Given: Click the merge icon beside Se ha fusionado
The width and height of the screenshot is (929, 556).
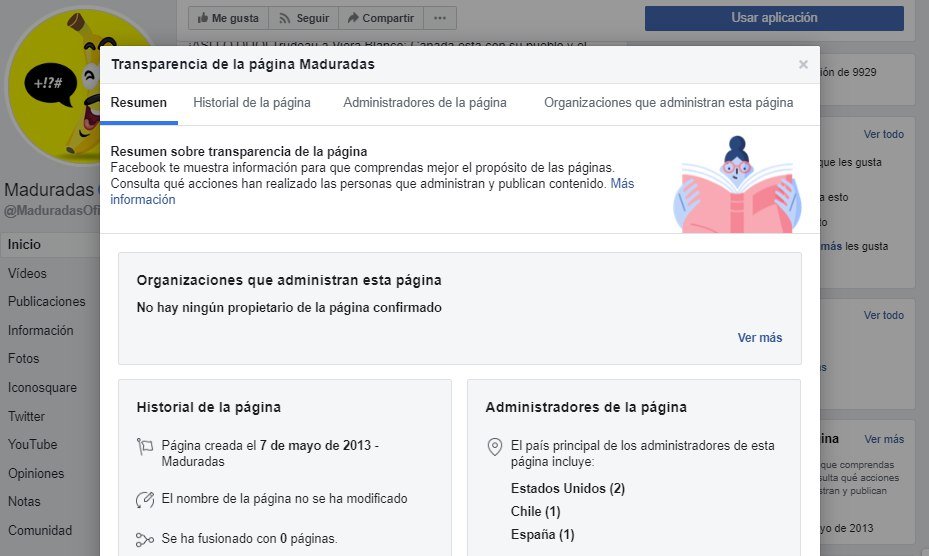Looking at the screenshot, I should [145, 539].
